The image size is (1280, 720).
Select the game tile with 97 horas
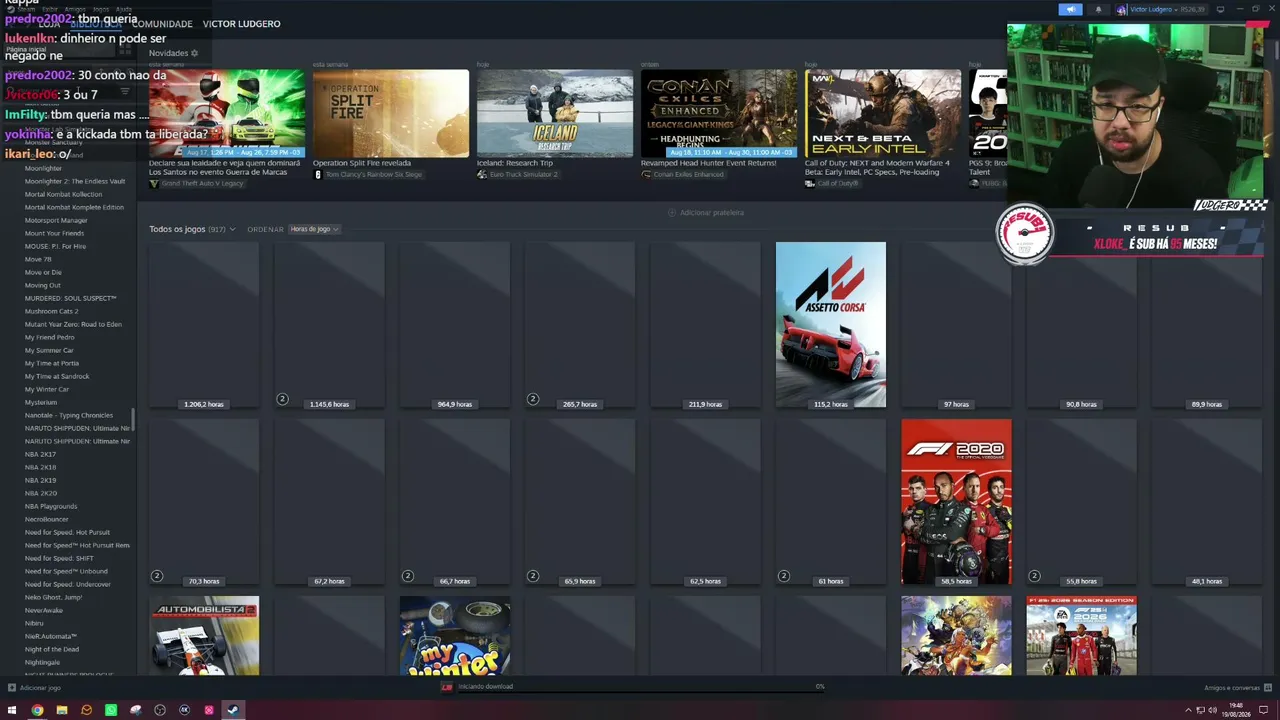[956, 325]
